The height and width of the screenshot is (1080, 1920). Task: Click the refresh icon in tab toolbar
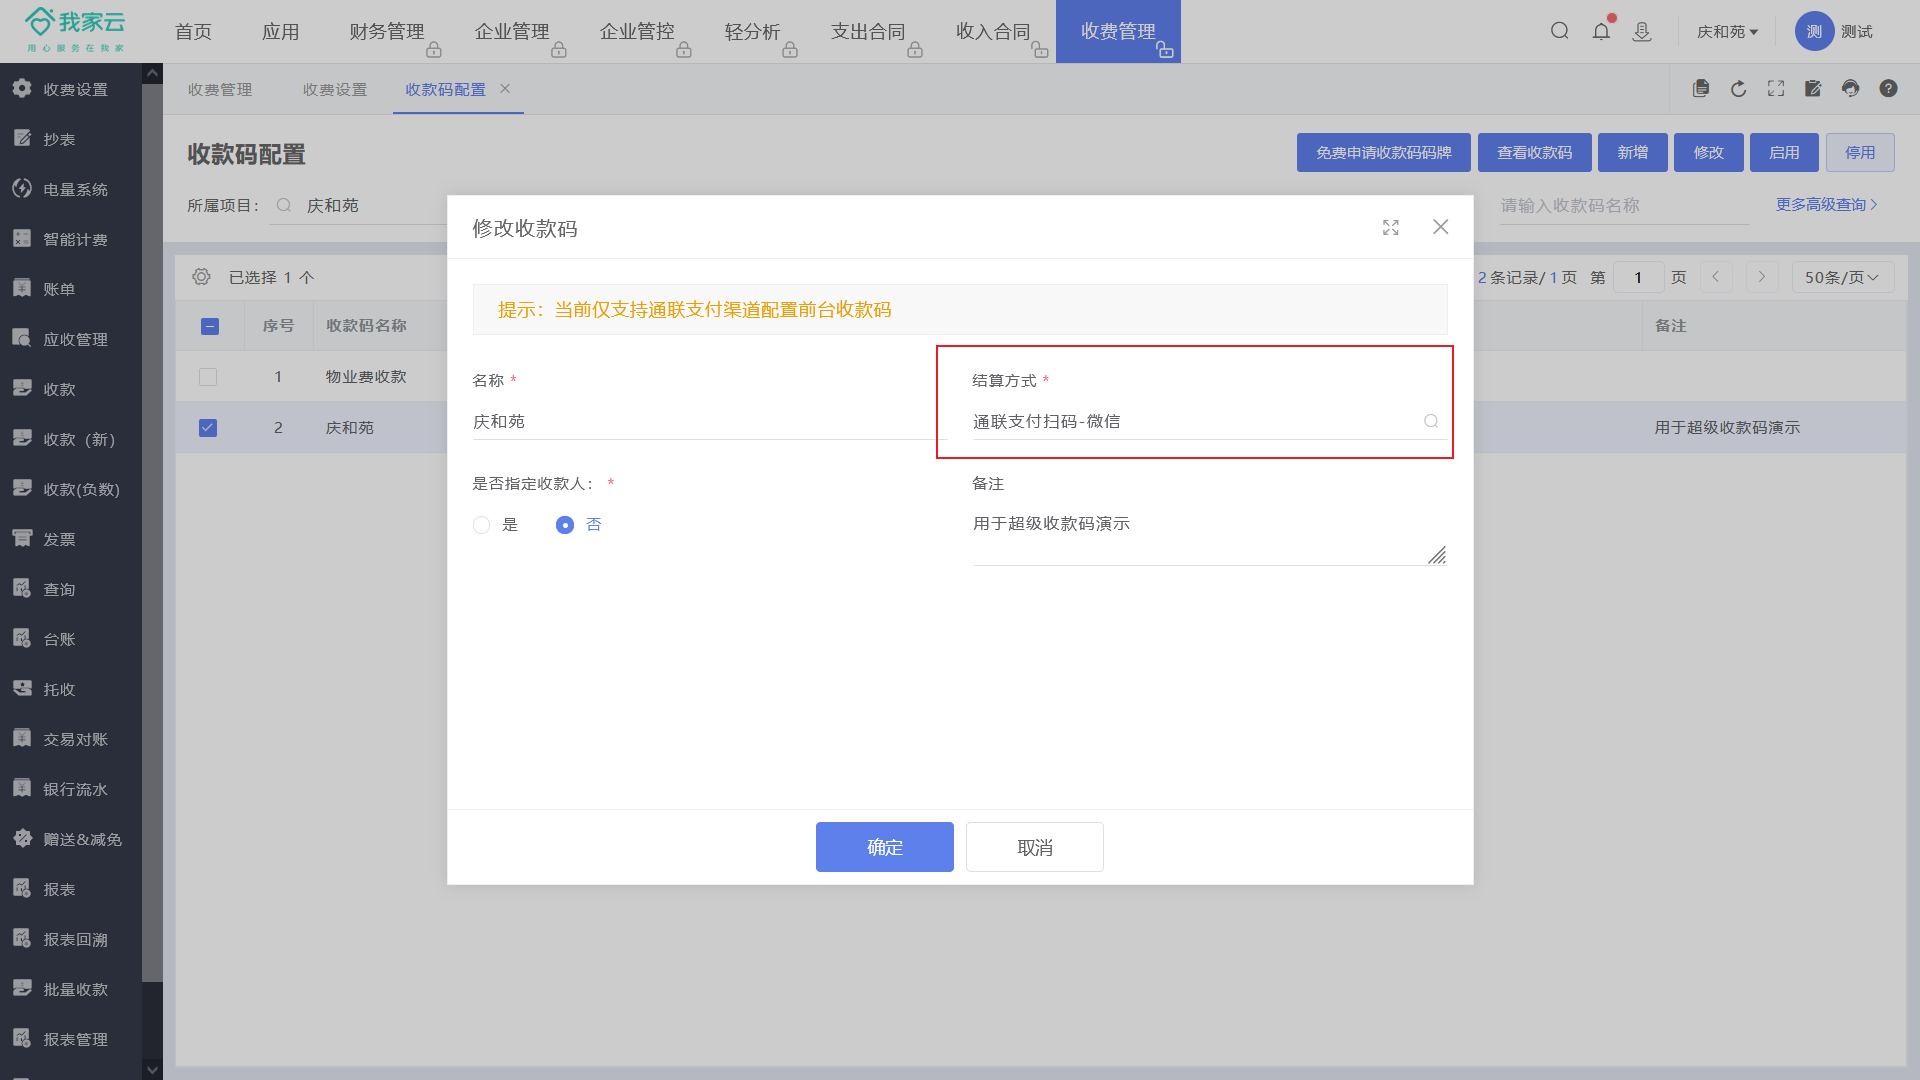pyautogui.click(x=1738, y=89)
